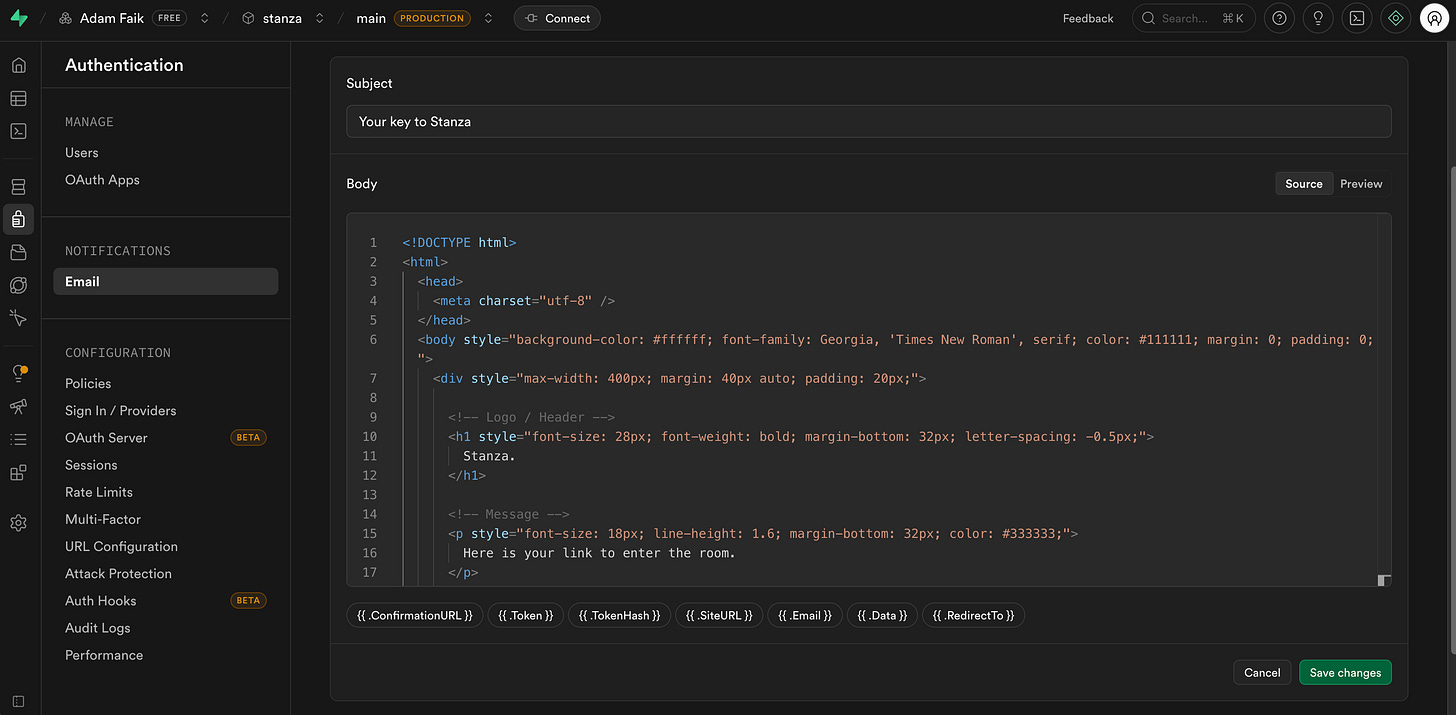Image resolution: width=1456 pixels, height=715 pixels.
Task: Open the Table Editor from the sidebar
Action: coord(18,98)
